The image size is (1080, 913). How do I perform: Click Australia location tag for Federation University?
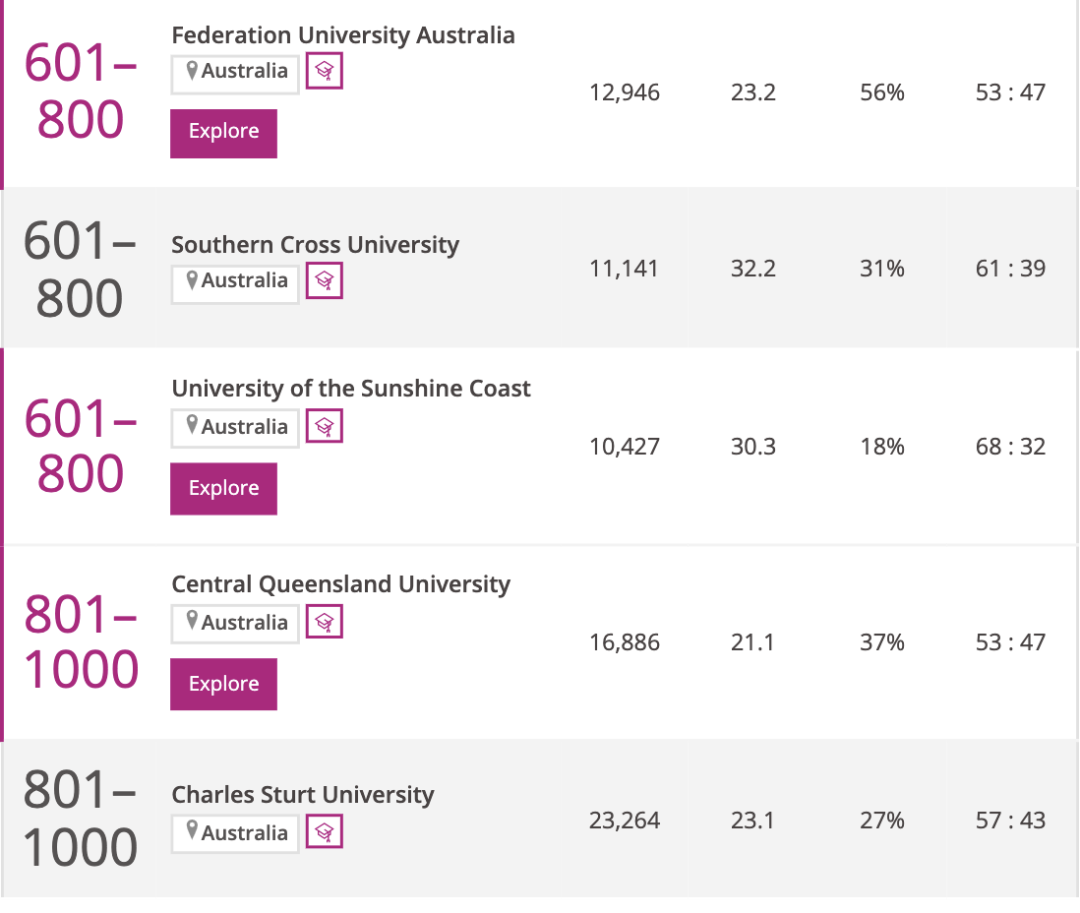click(x=235, y=72)
